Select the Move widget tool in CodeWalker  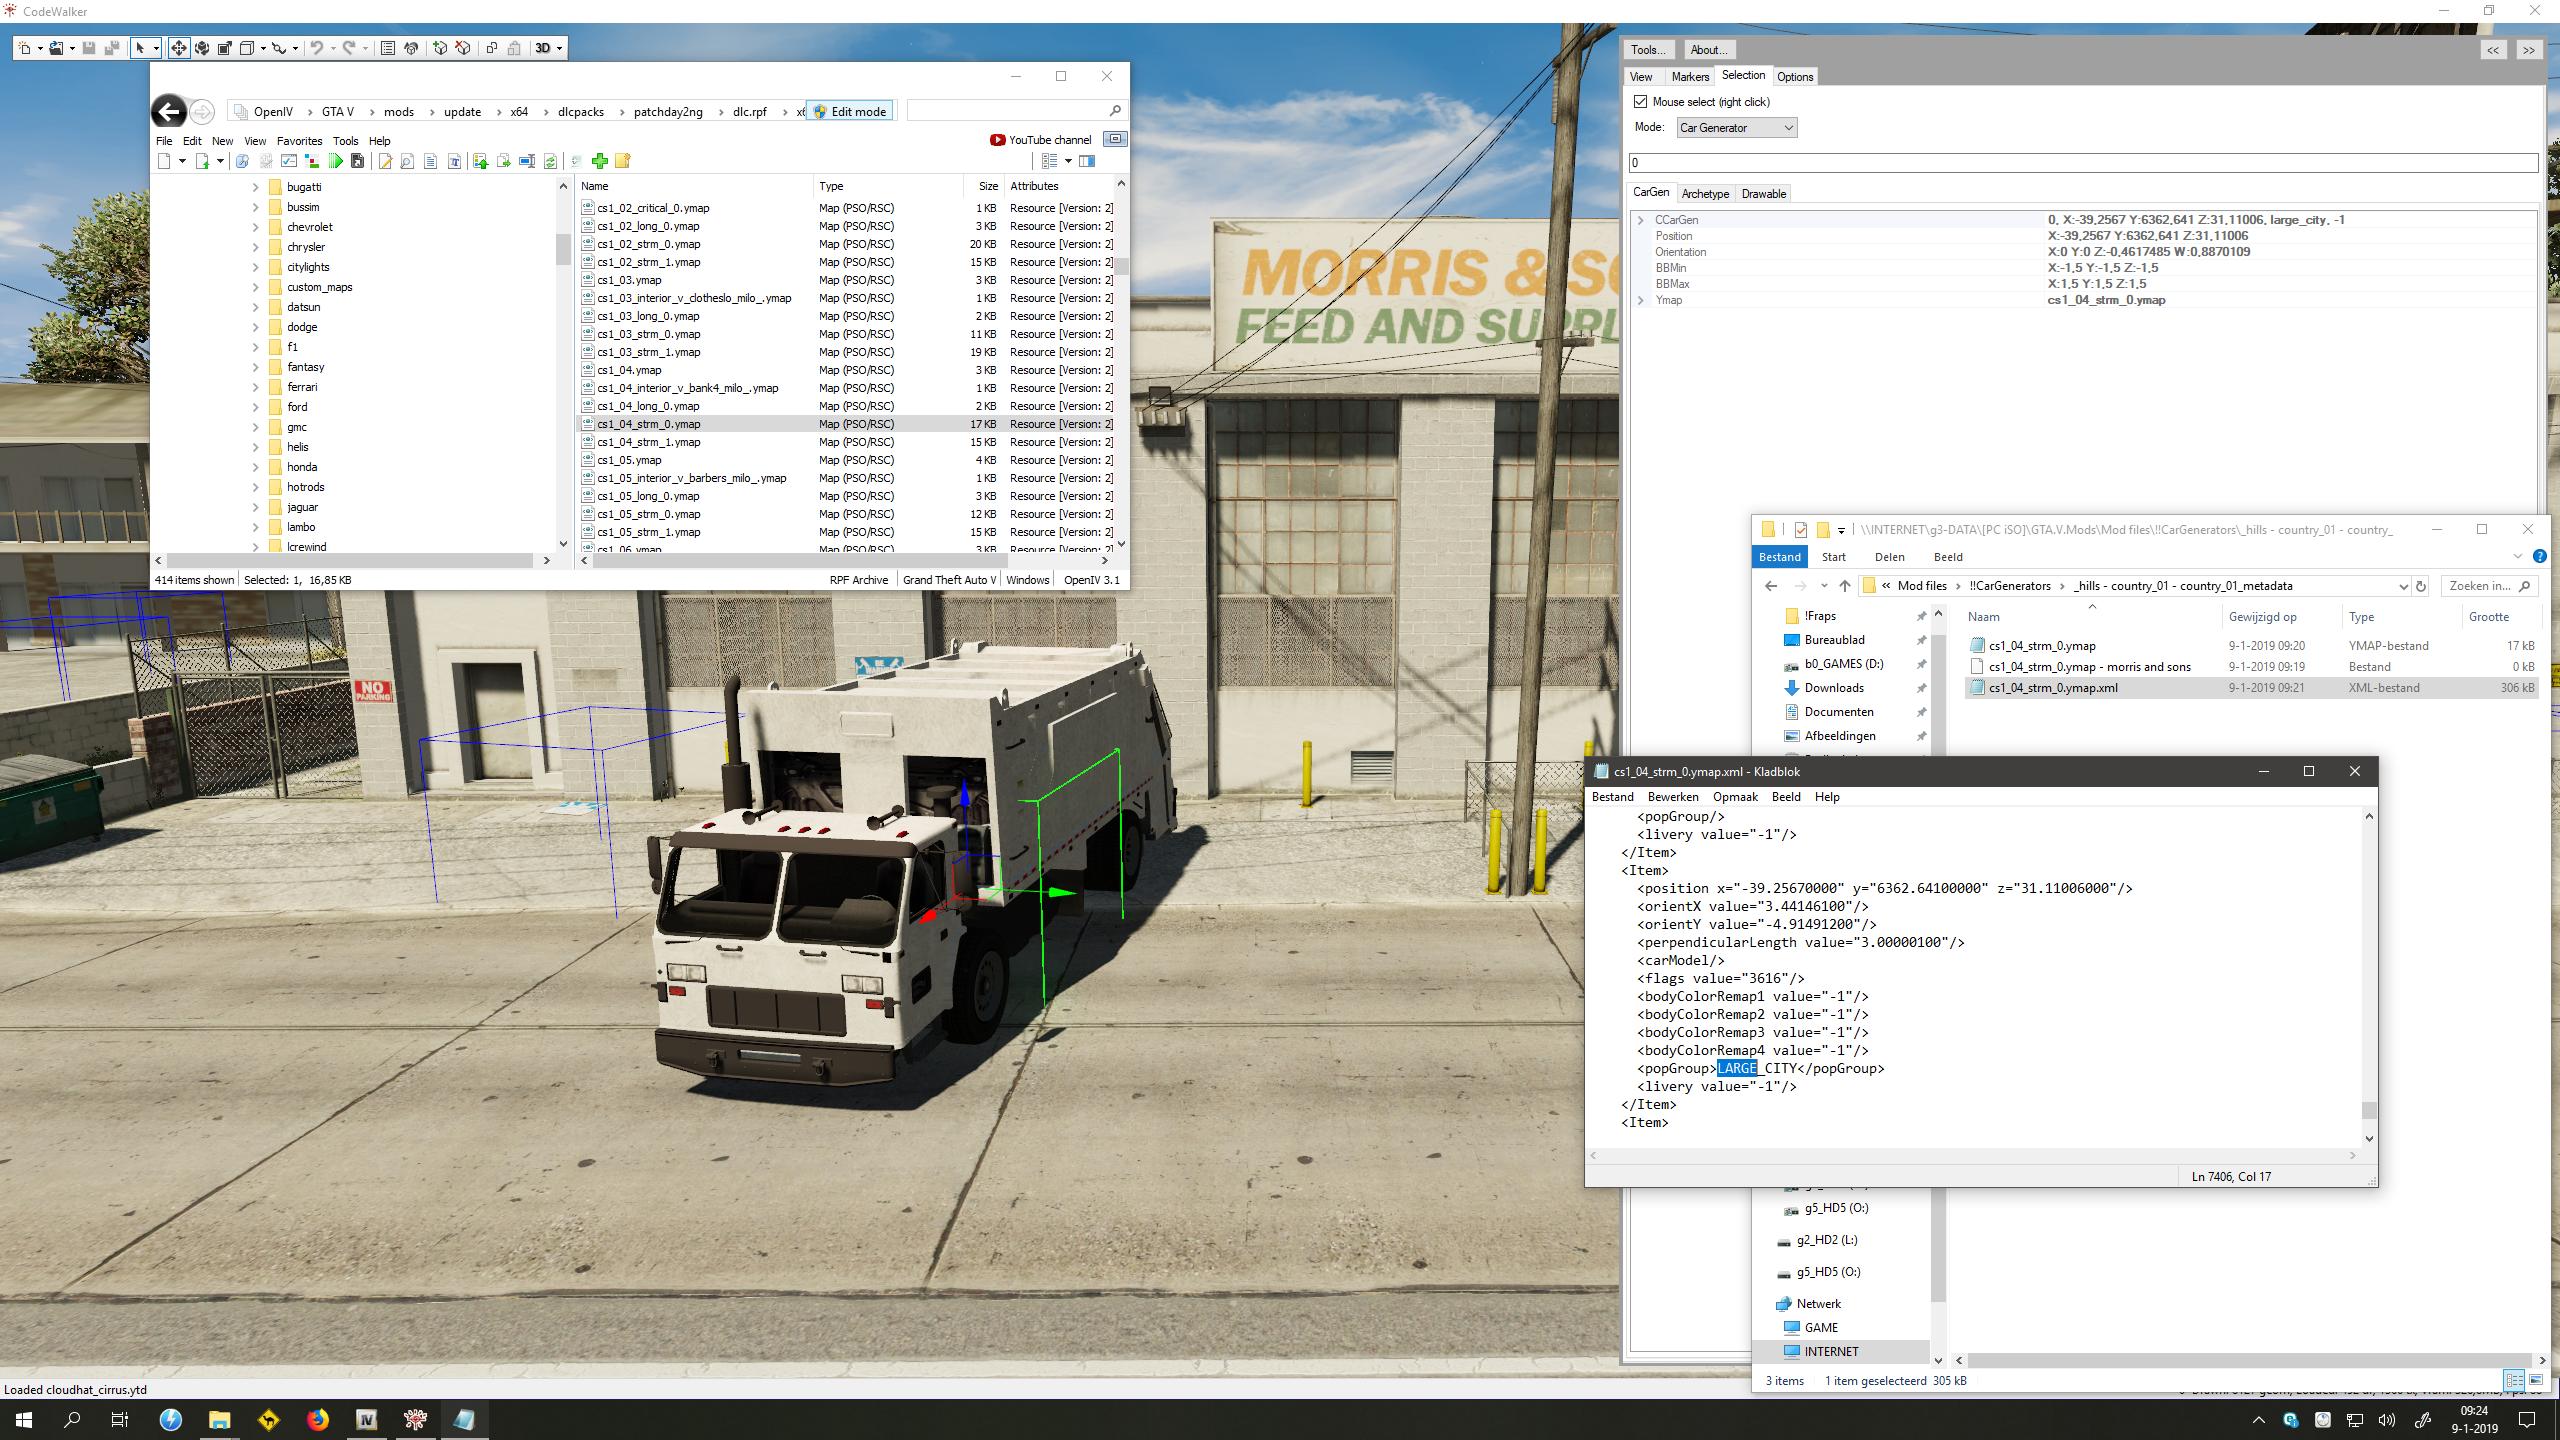click(x=178, y=48)
